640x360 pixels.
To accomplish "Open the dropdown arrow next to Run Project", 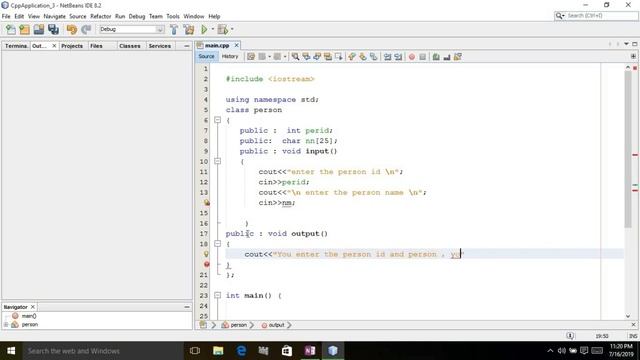I will pyautogui.click(x=213, y=29).
